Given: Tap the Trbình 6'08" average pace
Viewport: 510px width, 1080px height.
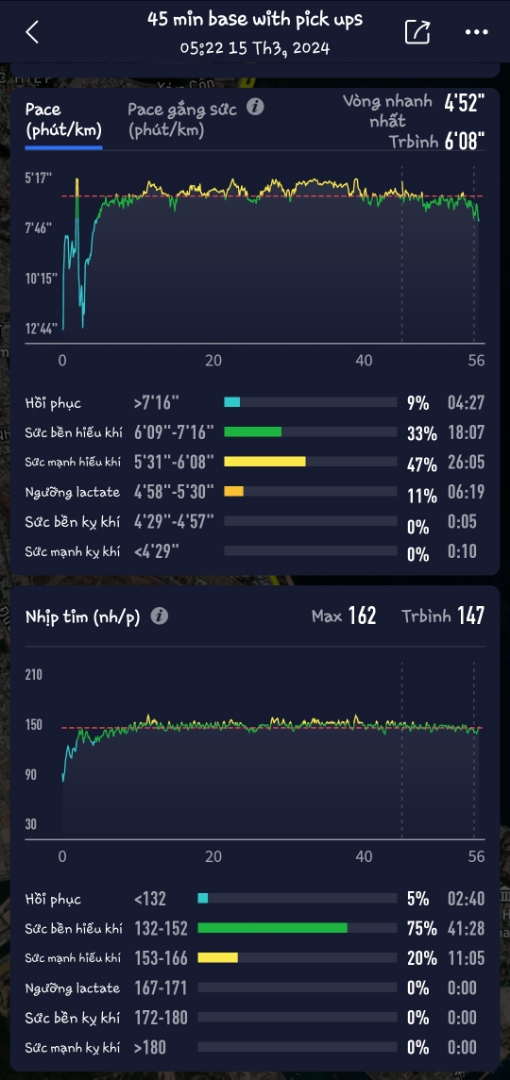Looking at the screenshot, I should (437, 141).
